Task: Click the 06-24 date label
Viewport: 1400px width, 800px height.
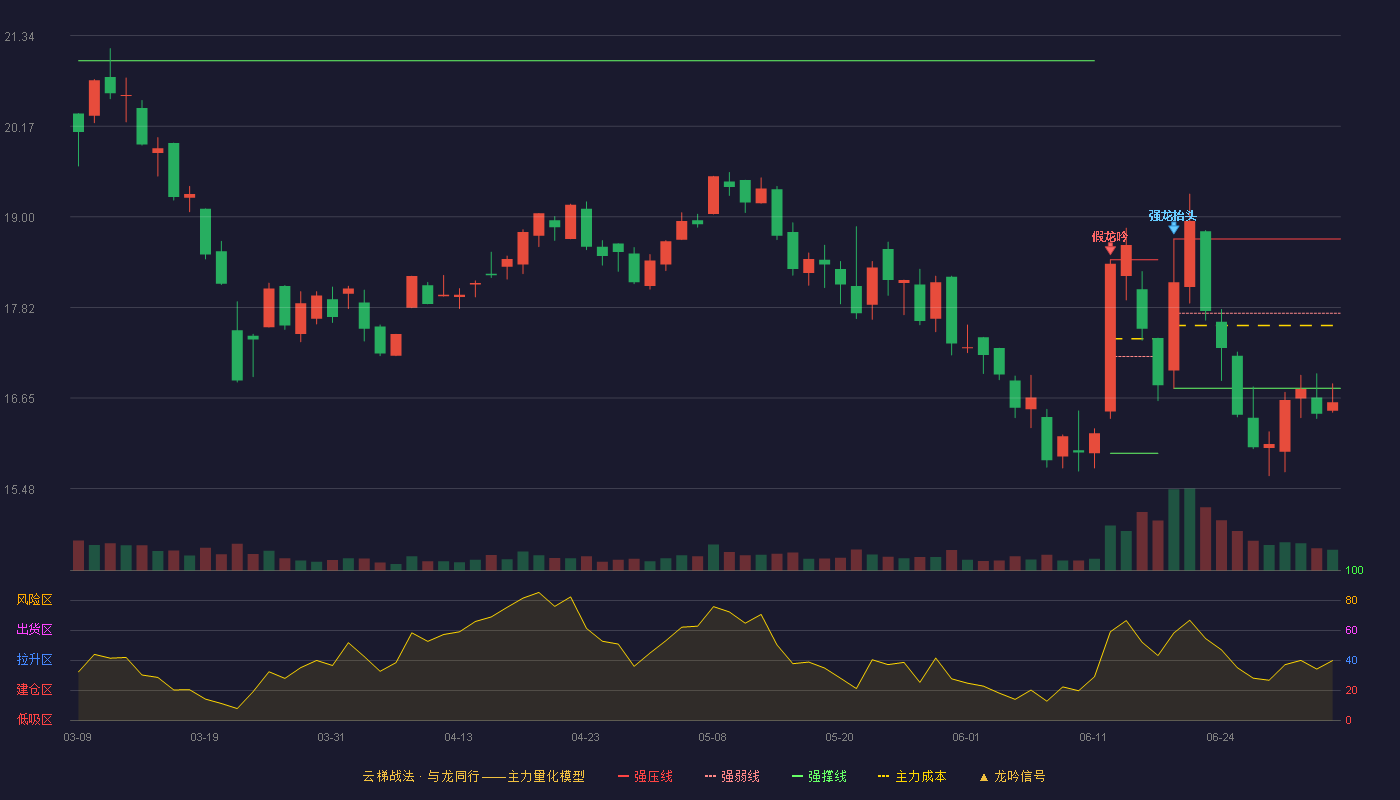Action: [x=1220, y=737]
